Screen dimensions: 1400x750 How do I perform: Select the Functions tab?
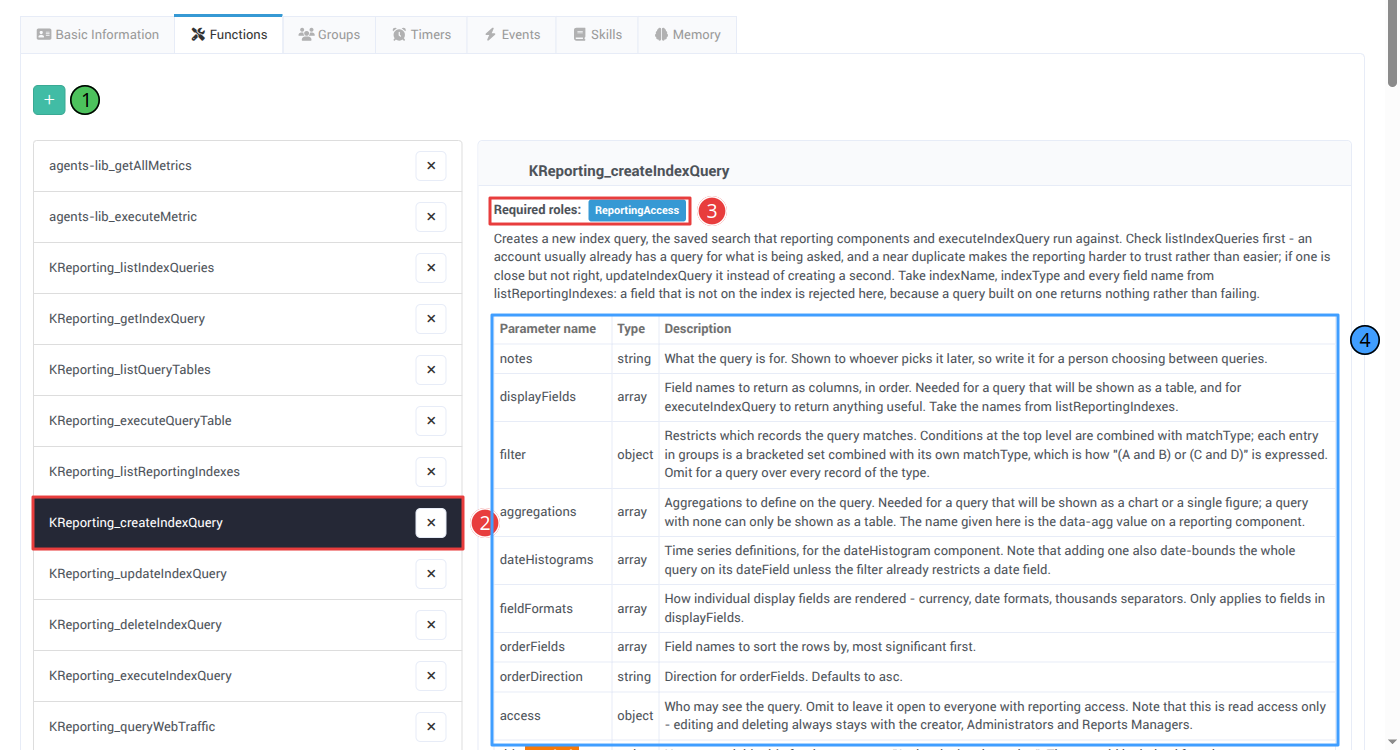[x=229, y=34]
